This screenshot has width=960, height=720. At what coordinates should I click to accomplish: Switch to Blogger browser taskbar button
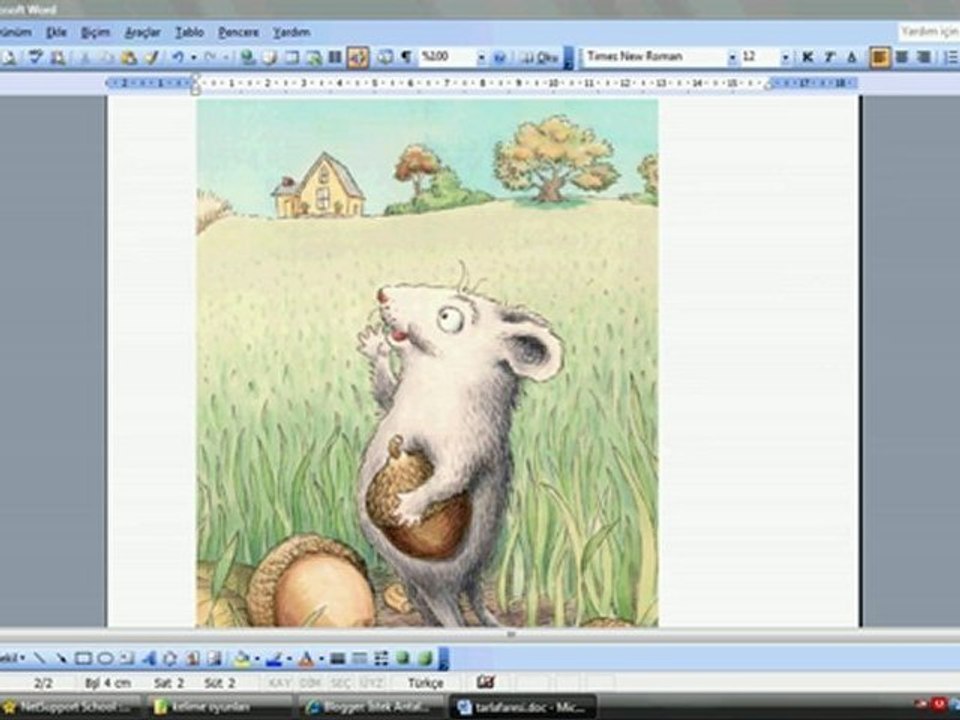coord(370,707)
